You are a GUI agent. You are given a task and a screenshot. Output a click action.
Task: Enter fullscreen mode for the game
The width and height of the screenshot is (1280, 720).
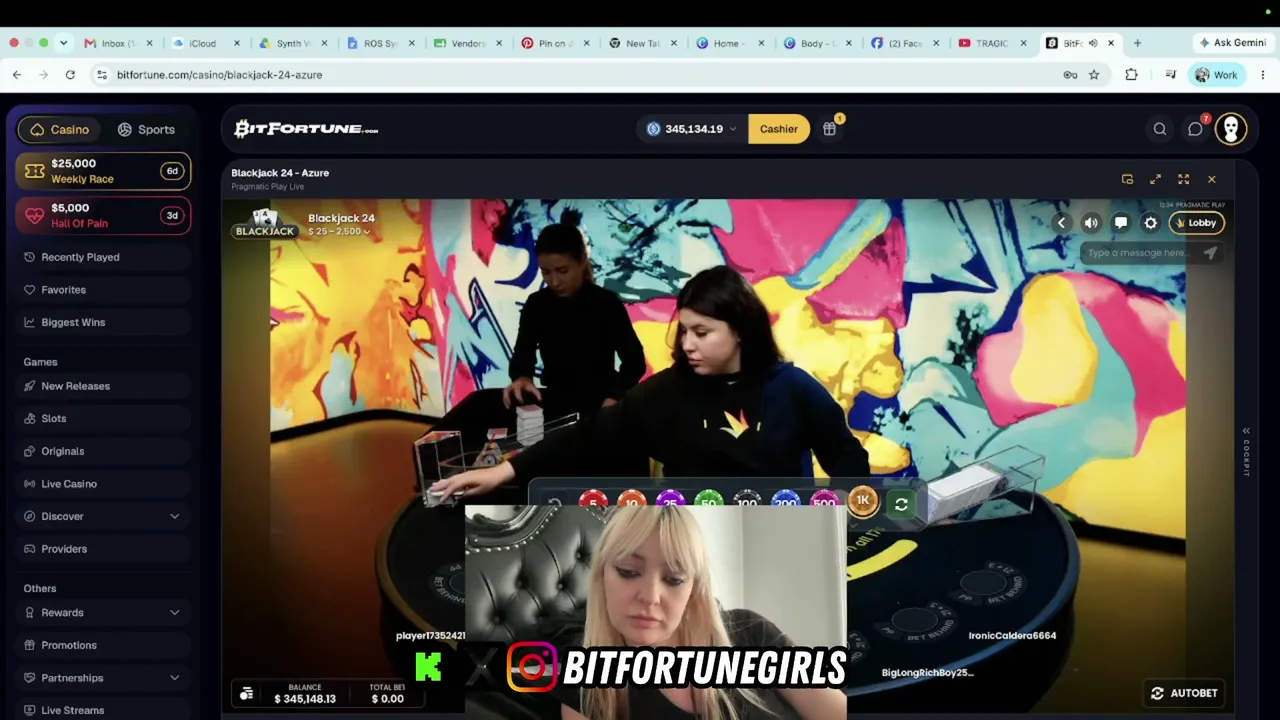coord(1183,179)
